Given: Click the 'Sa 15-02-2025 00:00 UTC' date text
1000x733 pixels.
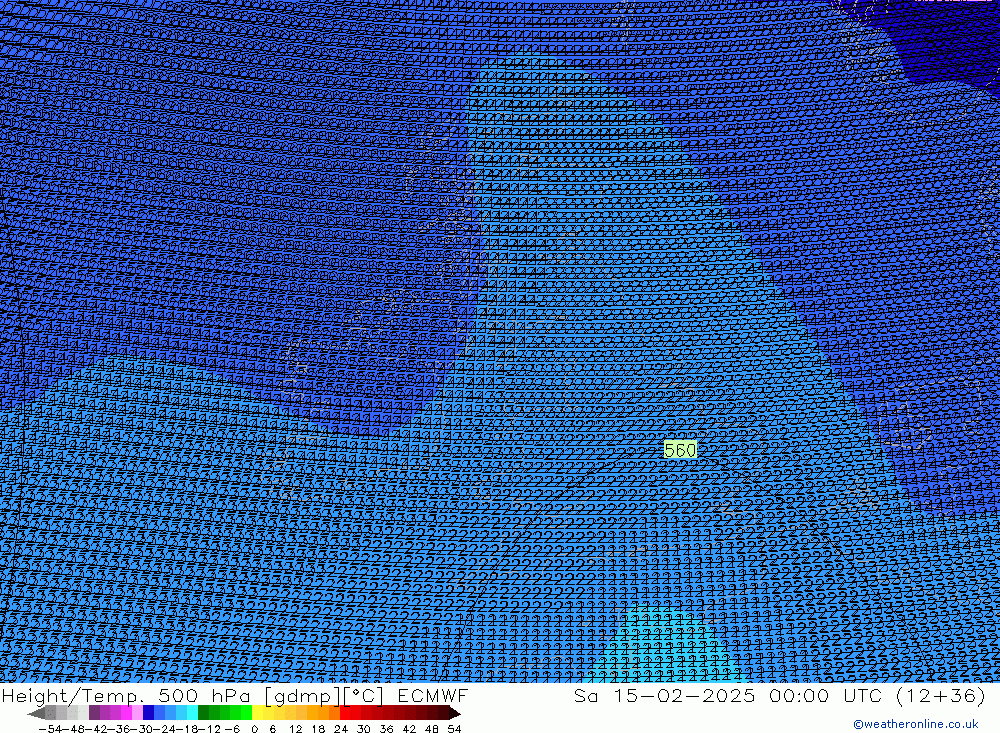Looking at the screenshot, I should click(x=728, y=695).
